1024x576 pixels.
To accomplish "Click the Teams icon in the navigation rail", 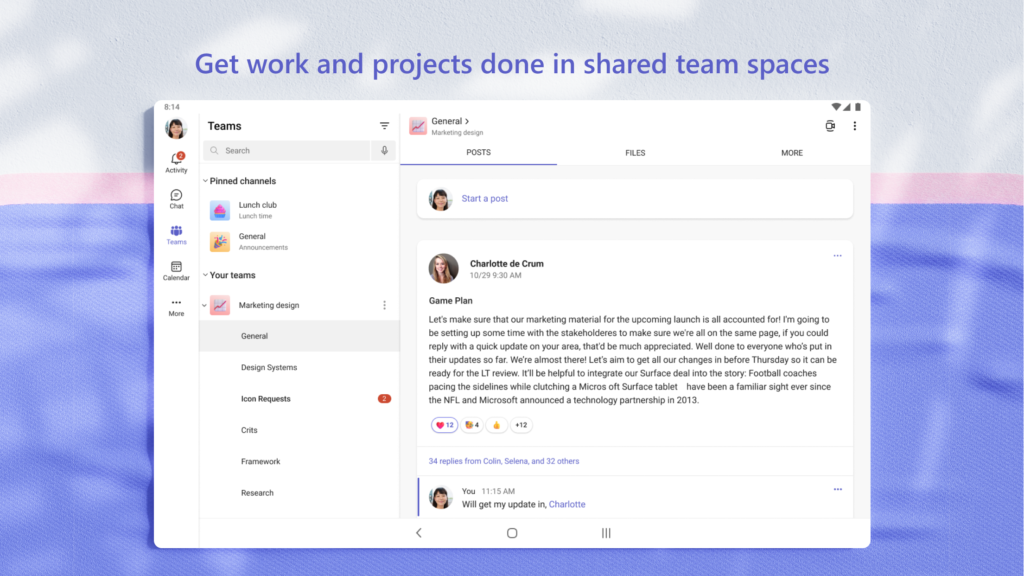I will 176,235.
